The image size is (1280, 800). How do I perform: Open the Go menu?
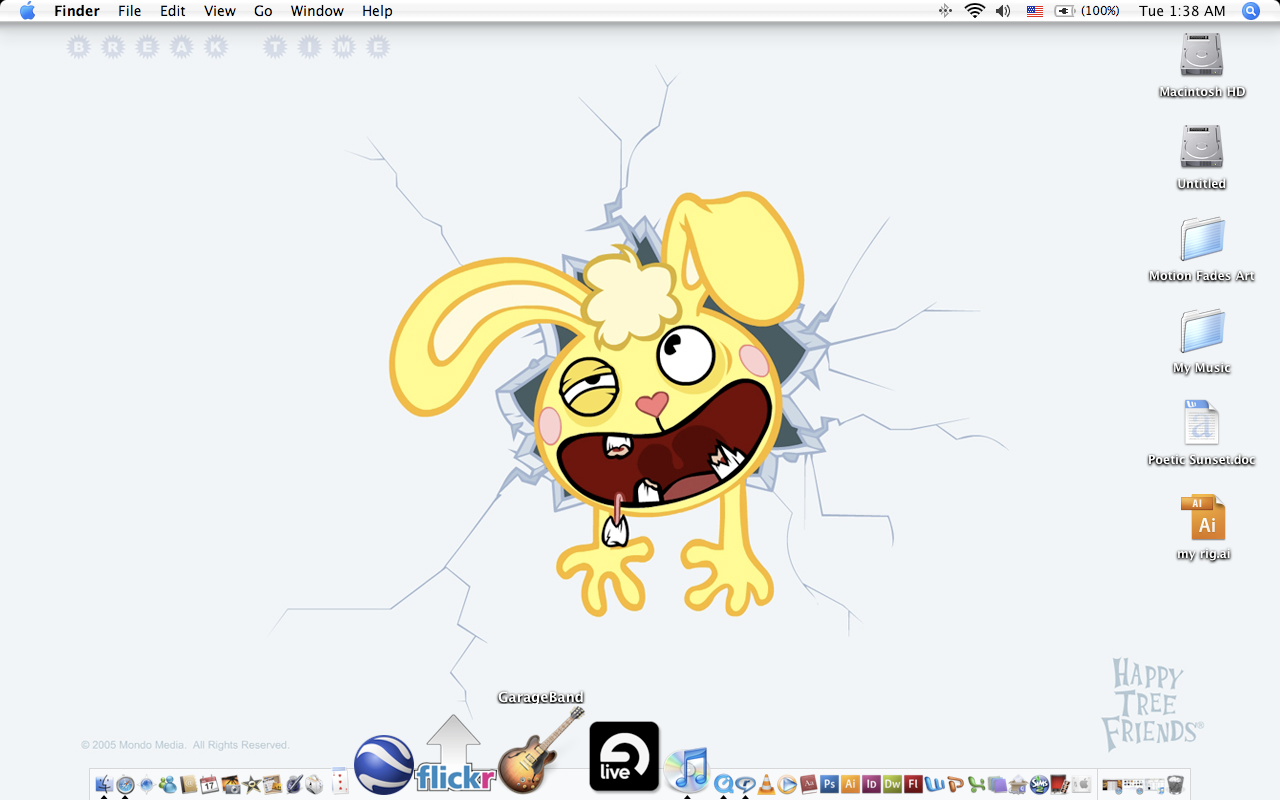pyautogui.click(x=263, y=11)
